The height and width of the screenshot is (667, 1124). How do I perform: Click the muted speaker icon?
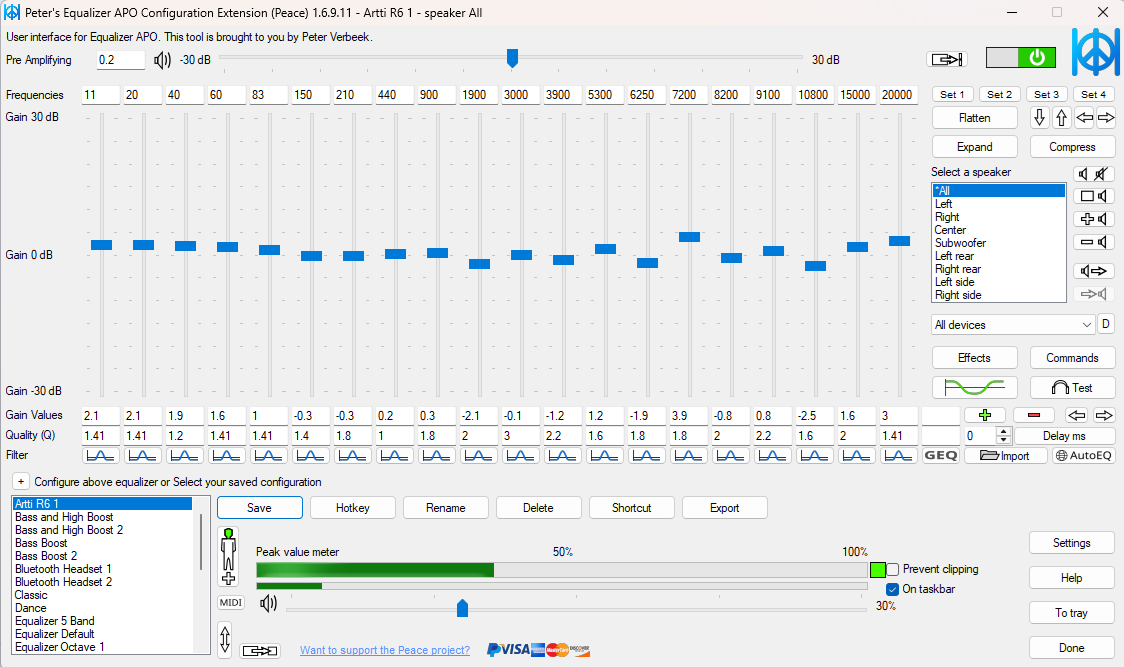pyautogui.click(x=1102, y=174)
